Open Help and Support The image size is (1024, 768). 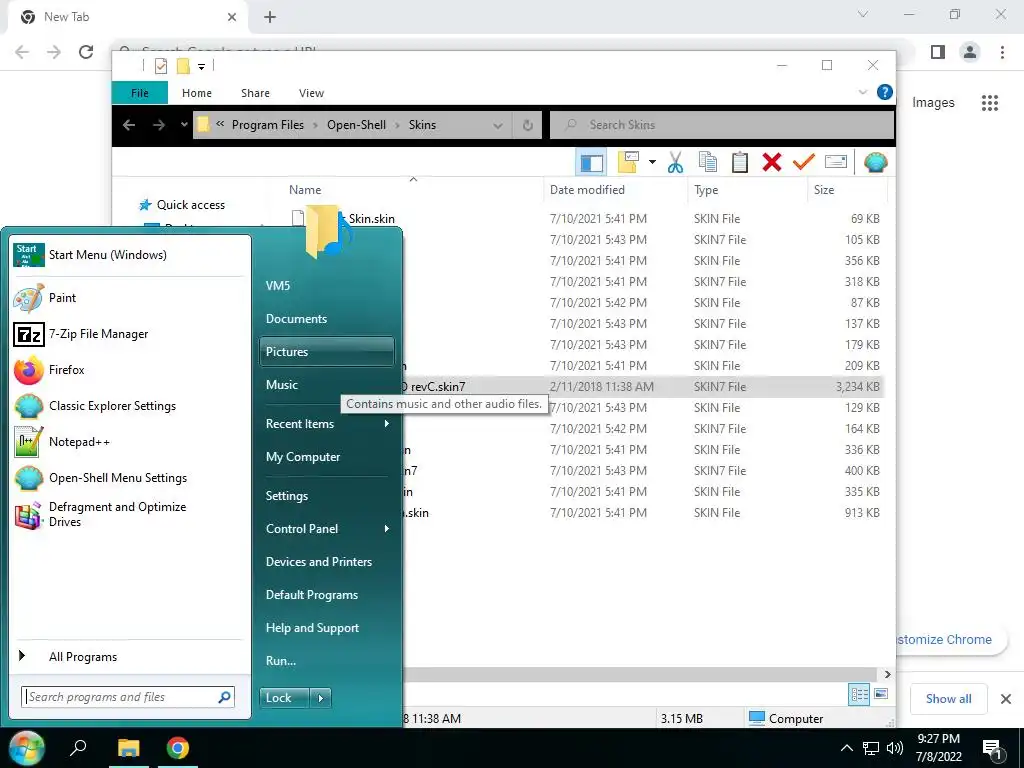pos(327,628)
